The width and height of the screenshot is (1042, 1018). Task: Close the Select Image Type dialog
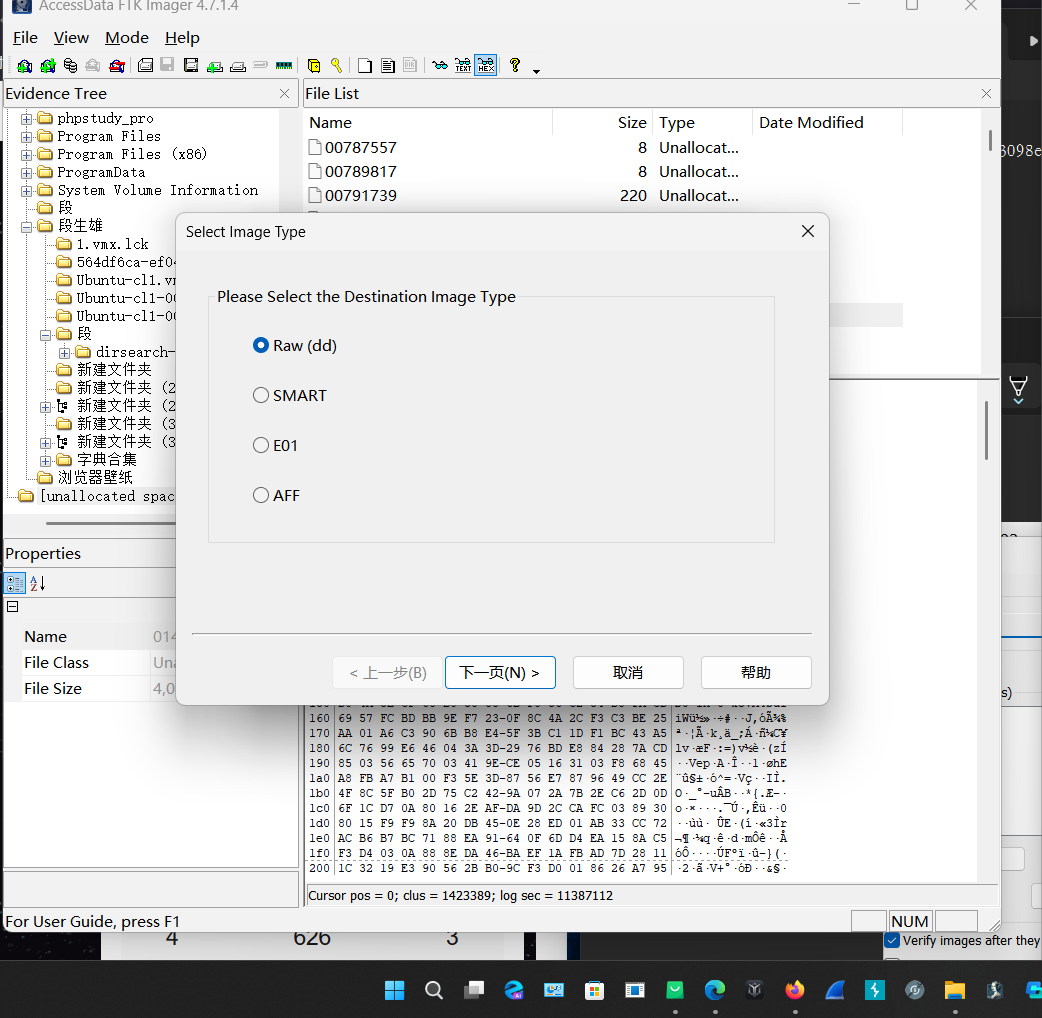[807, 231]
